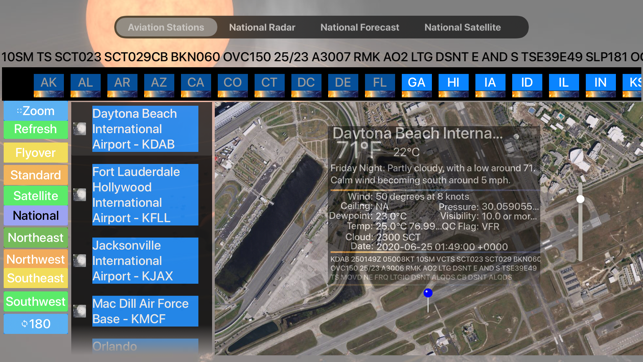Click the green Refresh button
The height and width of the screenshot is (362, 643).
pyautogui.click(x=36, y=130)
